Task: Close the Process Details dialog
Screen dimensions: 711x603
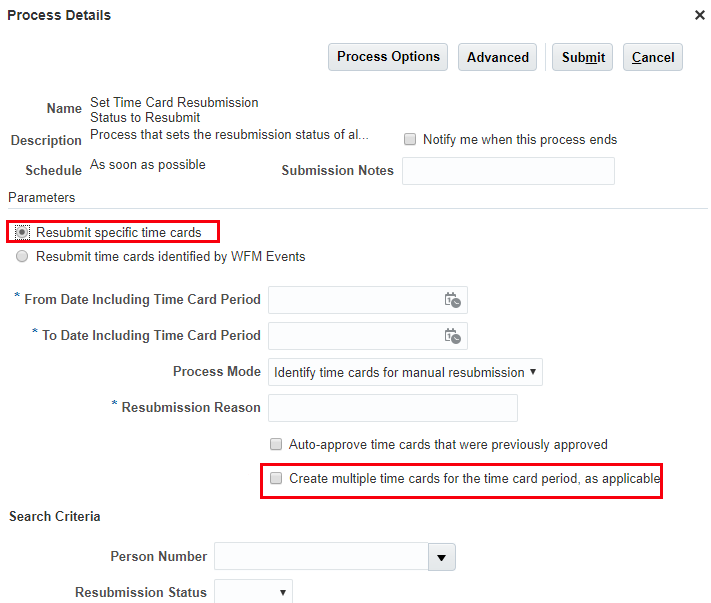Action: coord(699,15)
